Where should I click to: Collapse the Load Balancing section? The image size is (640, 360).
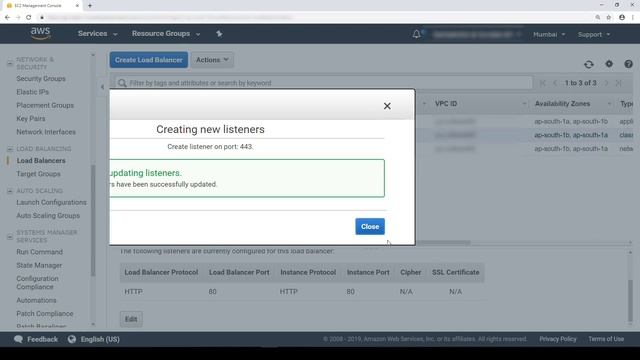click(10, 149)
